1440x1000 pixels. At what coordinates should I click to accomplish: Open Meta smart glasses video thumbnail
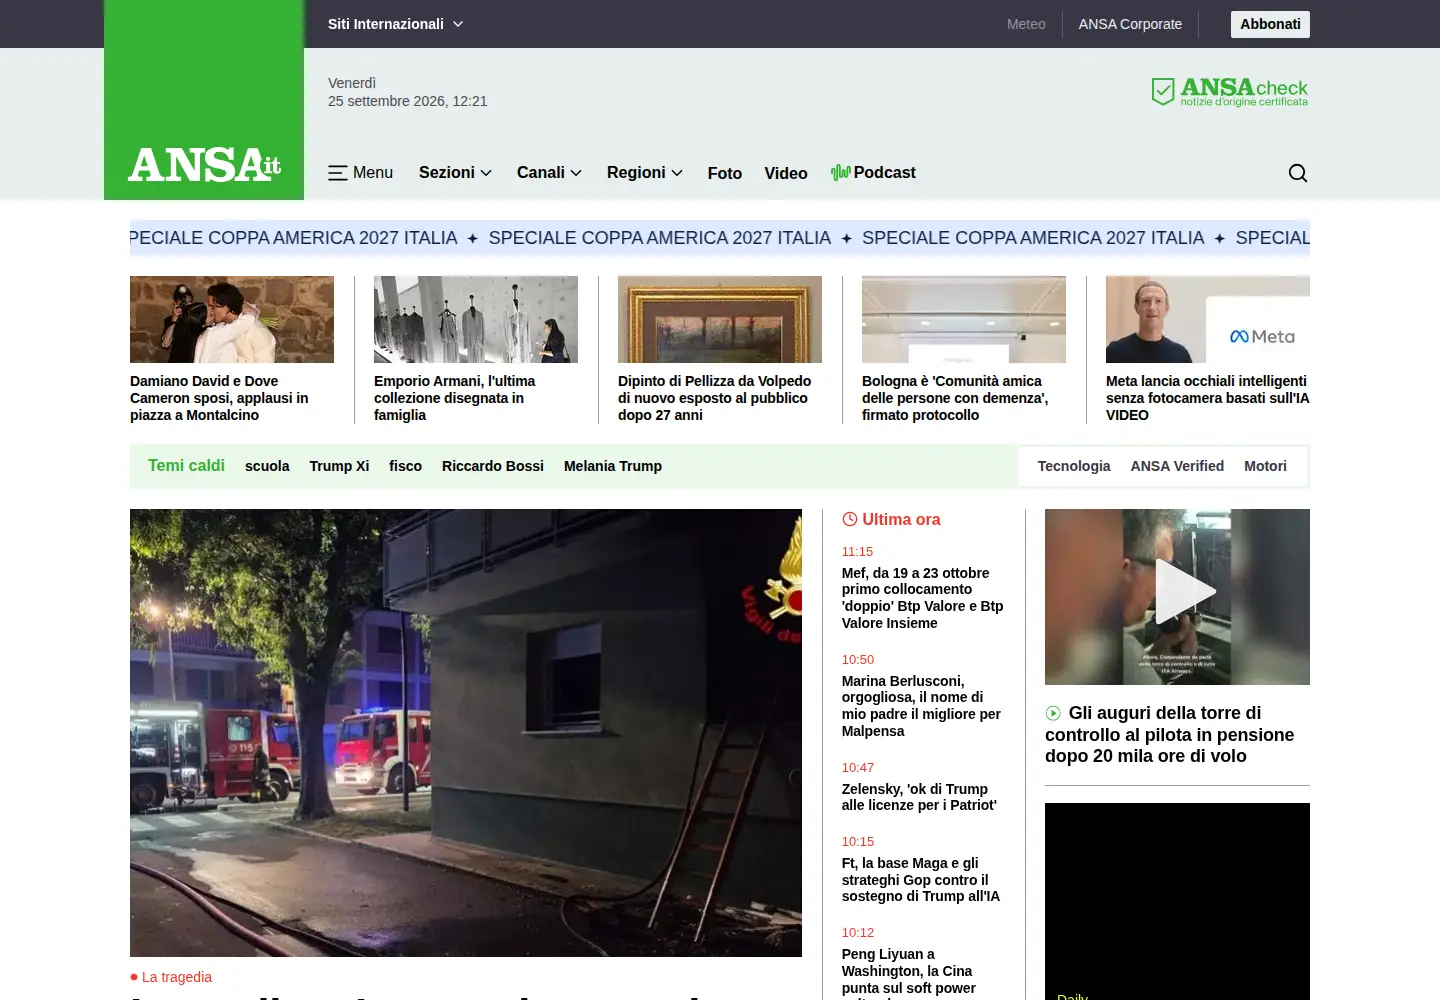click(x=1208, y=319)
